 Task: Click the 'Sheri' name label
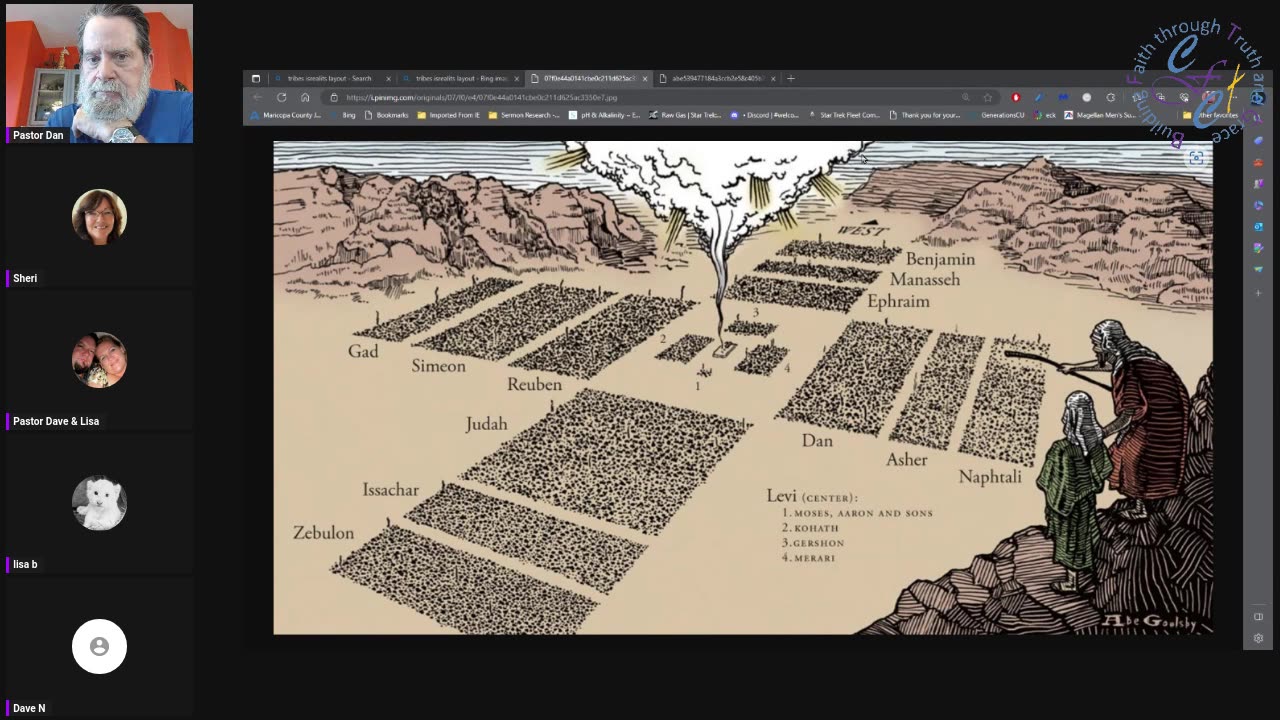pyautogui.click(x=25, y=278)
